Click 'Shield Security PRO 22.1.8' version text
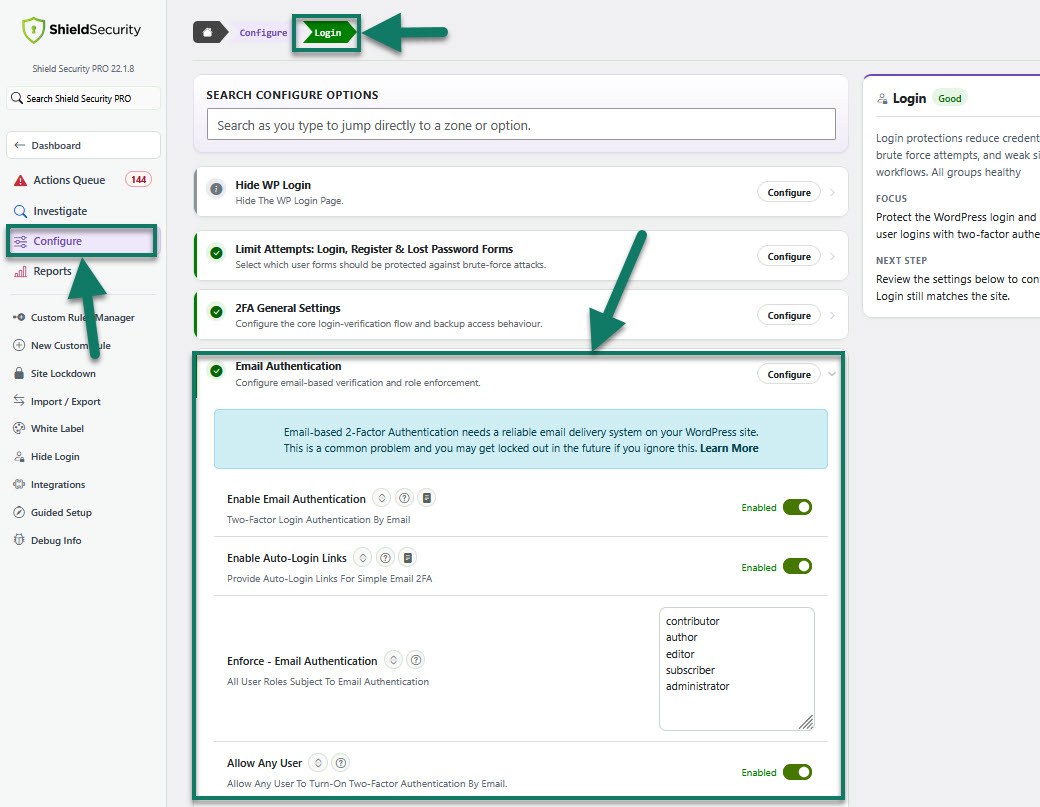This screenshot has height=807, width=1040. 84,68
